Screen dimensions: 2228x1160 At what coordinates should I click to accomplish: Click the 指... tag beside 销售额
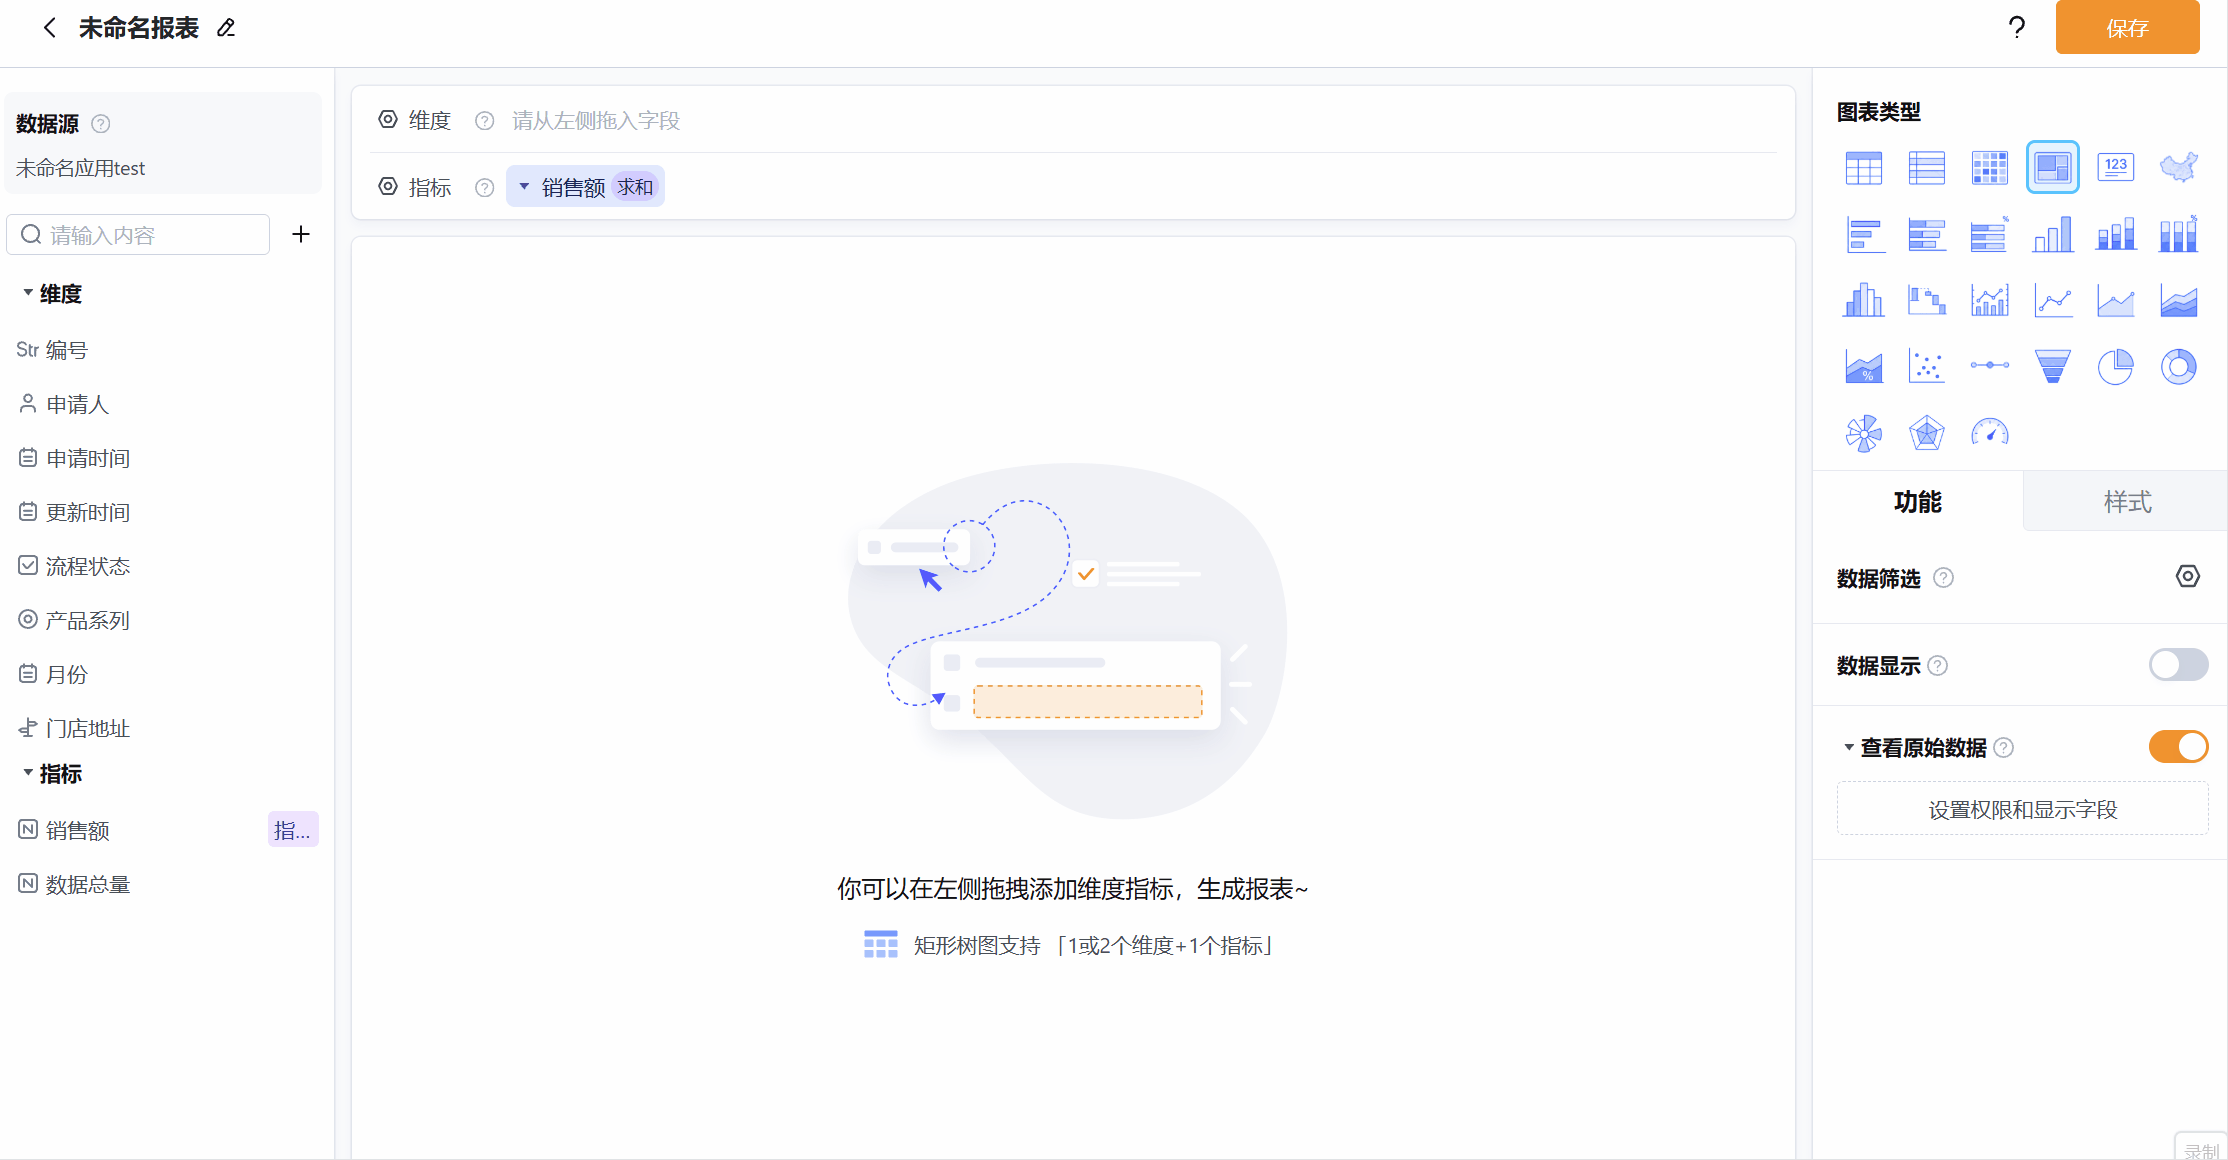293,830
